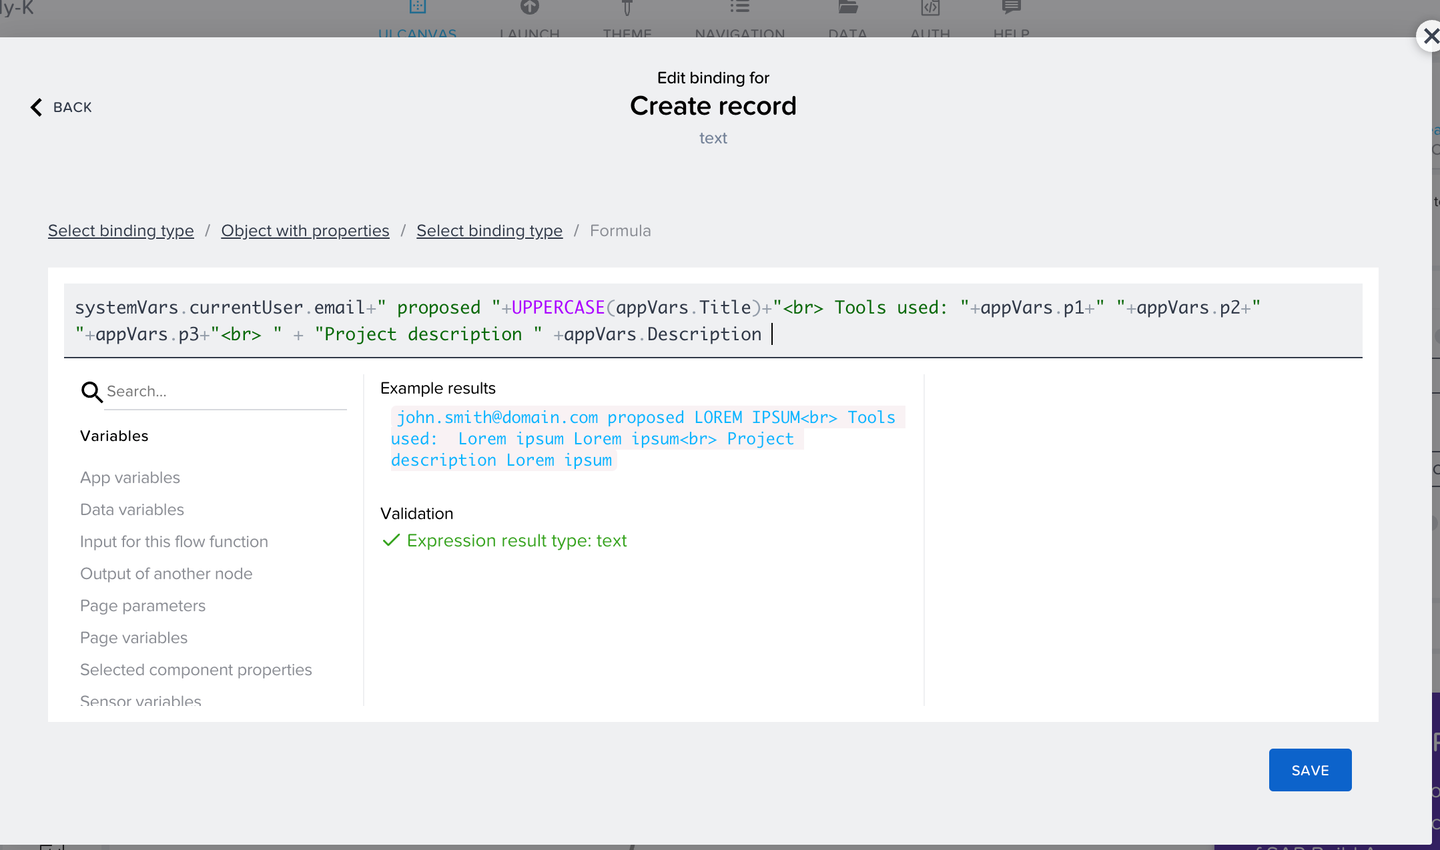This screenshot has height=850, width=1440.
Task: Click the SAVE button
Action: coord(1310,770)
